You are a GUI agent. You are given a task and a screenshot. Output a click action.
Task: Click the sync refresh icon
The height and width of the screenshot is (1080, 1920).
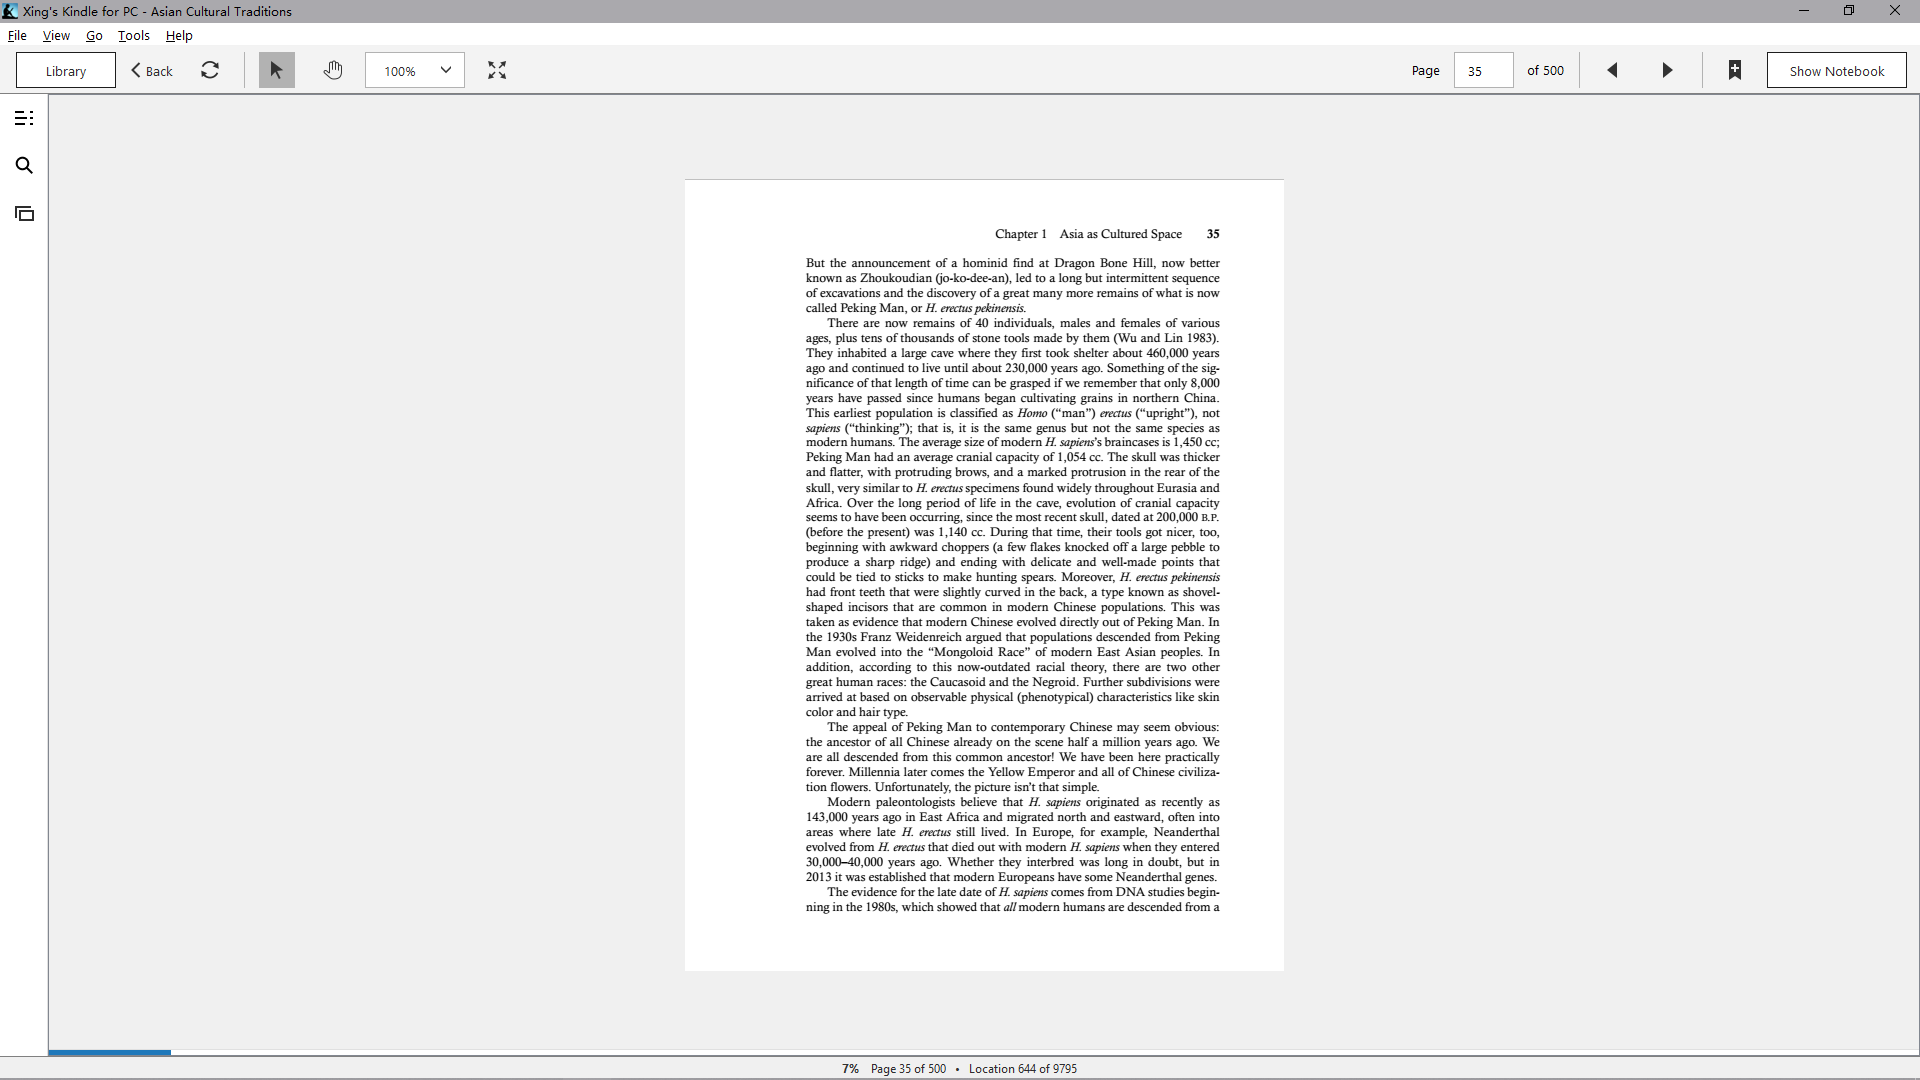[x=210, y=70]
